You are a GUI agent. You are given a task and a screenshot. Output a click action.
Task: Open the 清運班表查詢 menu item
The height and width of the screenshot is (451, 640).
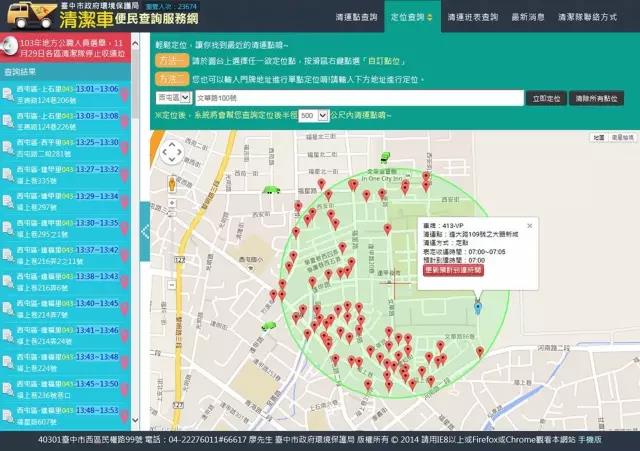[473, 17]
